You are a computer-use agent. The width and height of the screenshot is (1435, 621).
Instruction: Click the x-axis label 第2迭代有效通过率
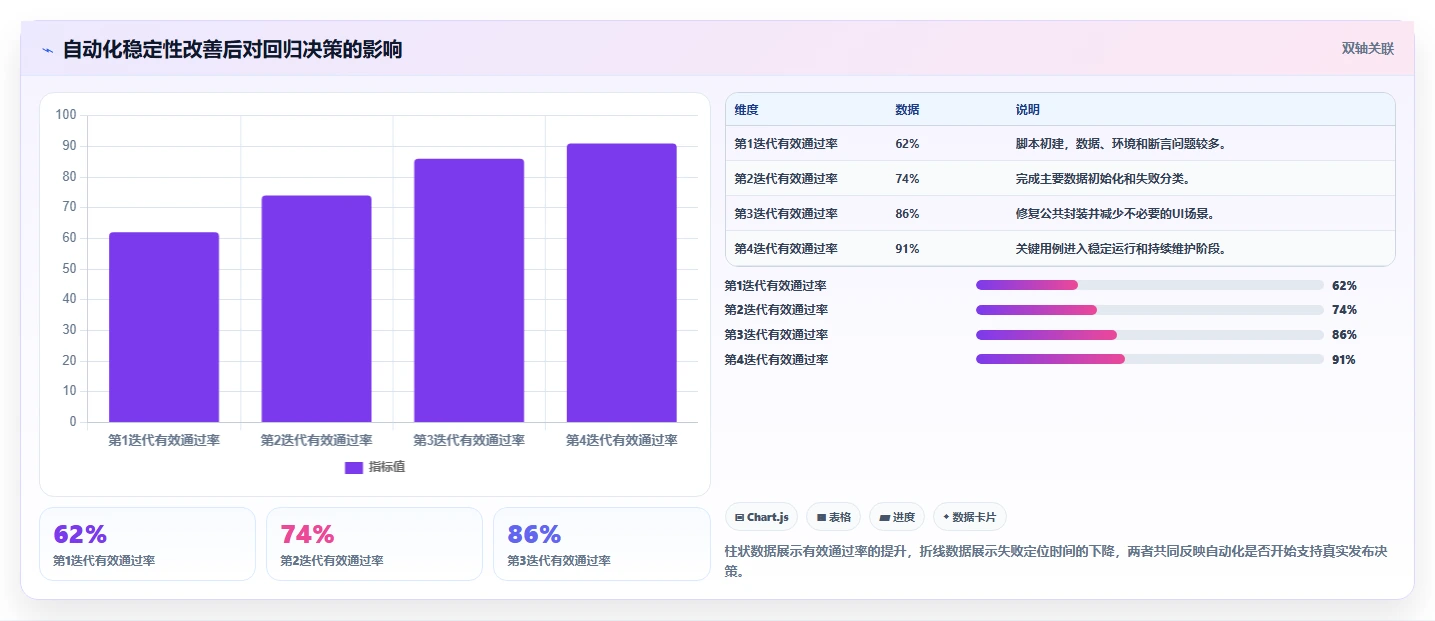(316, 440)
